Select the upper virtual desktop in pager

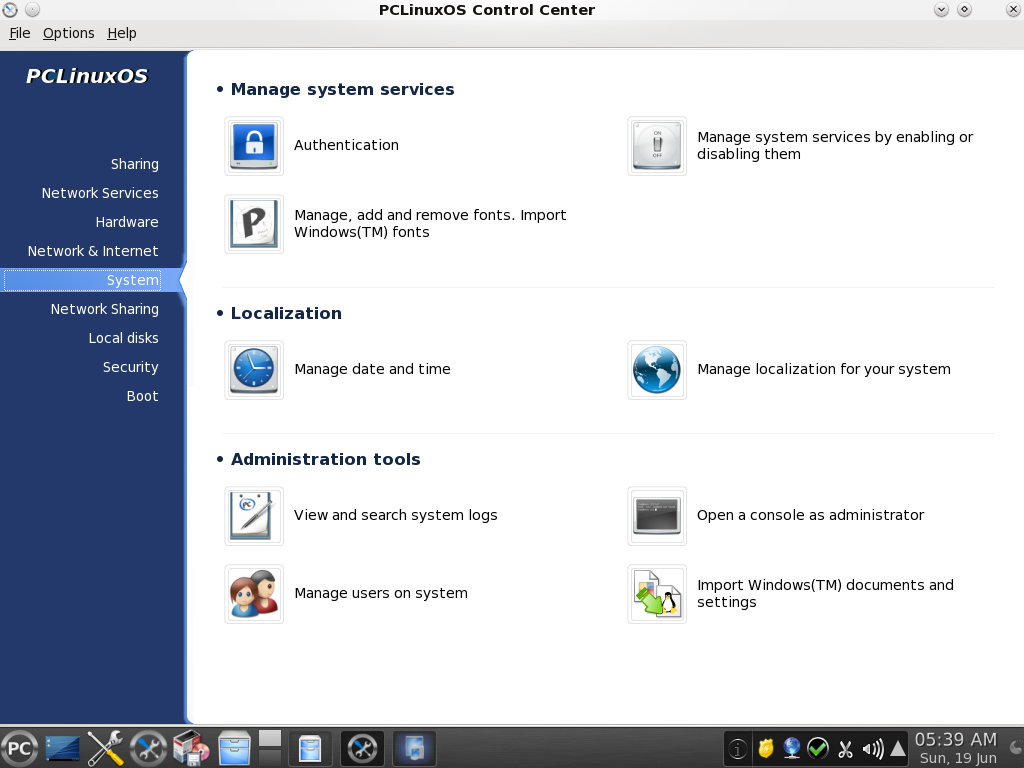coord(270,738)
